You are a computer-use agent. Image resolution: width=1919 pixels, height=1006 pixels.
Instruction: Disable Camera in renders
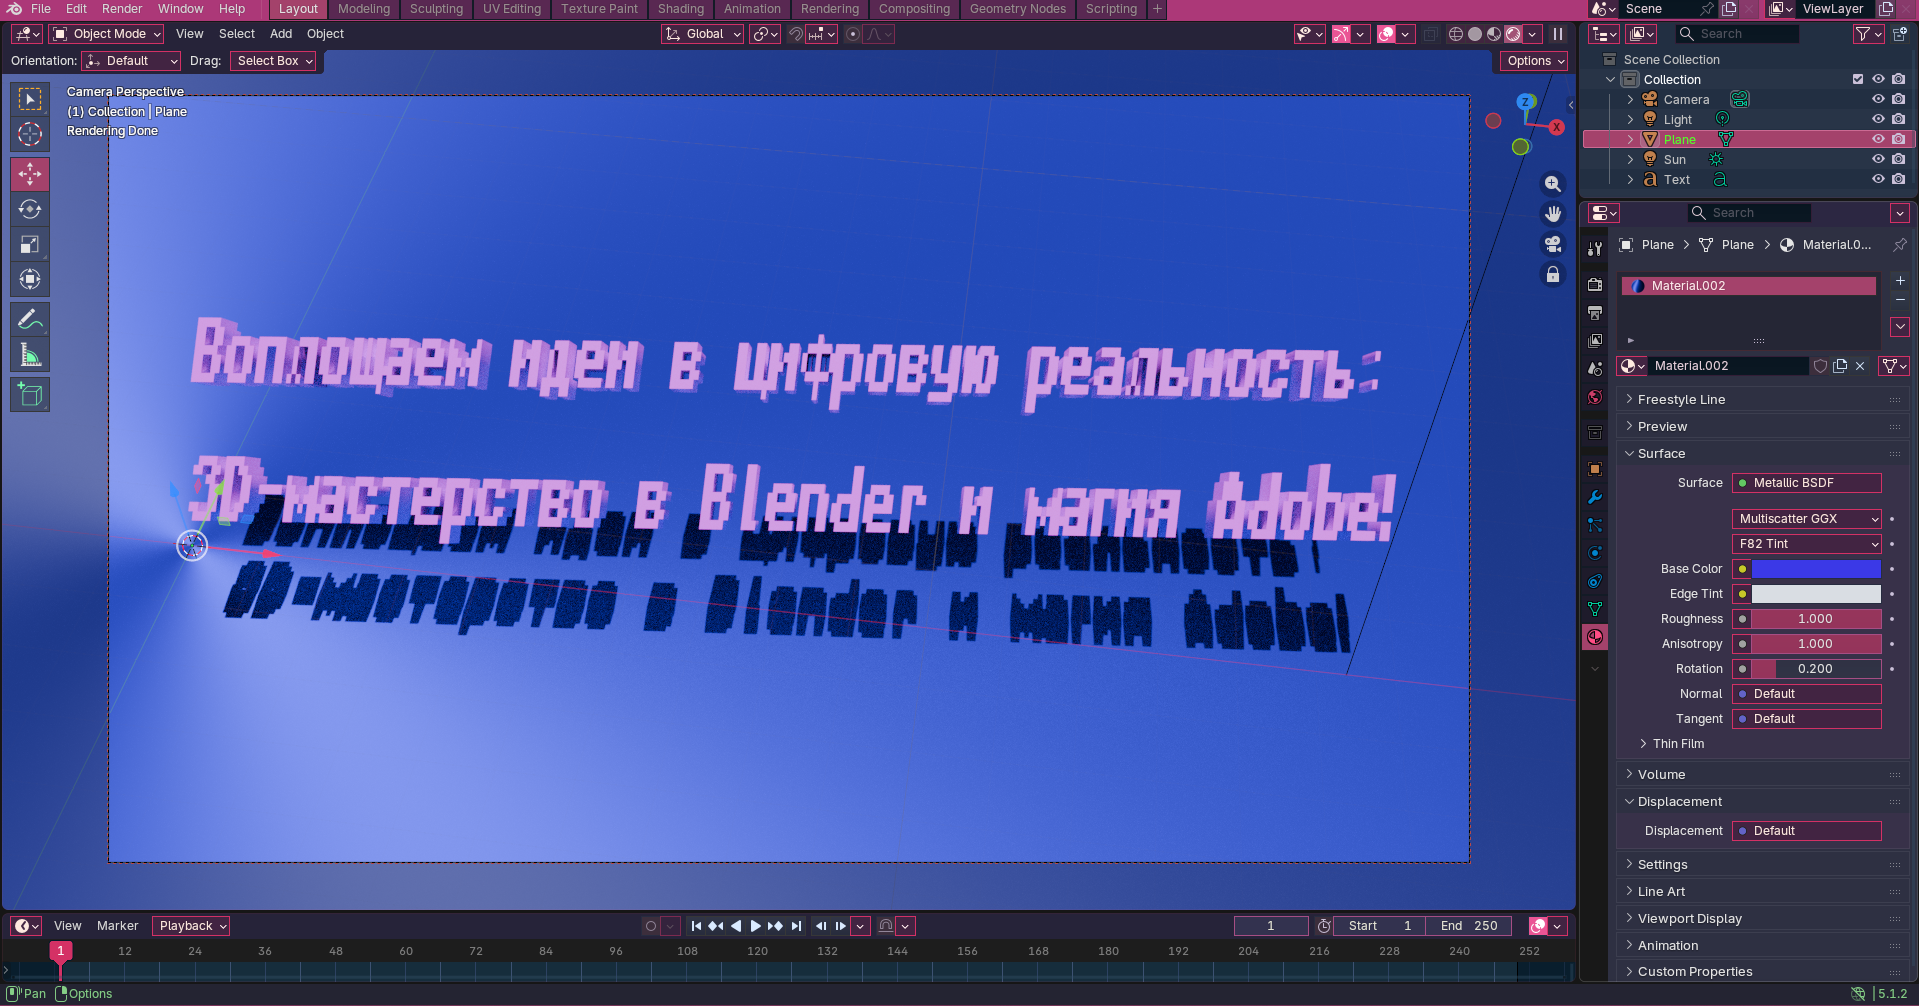click(x=1898, y=99)
